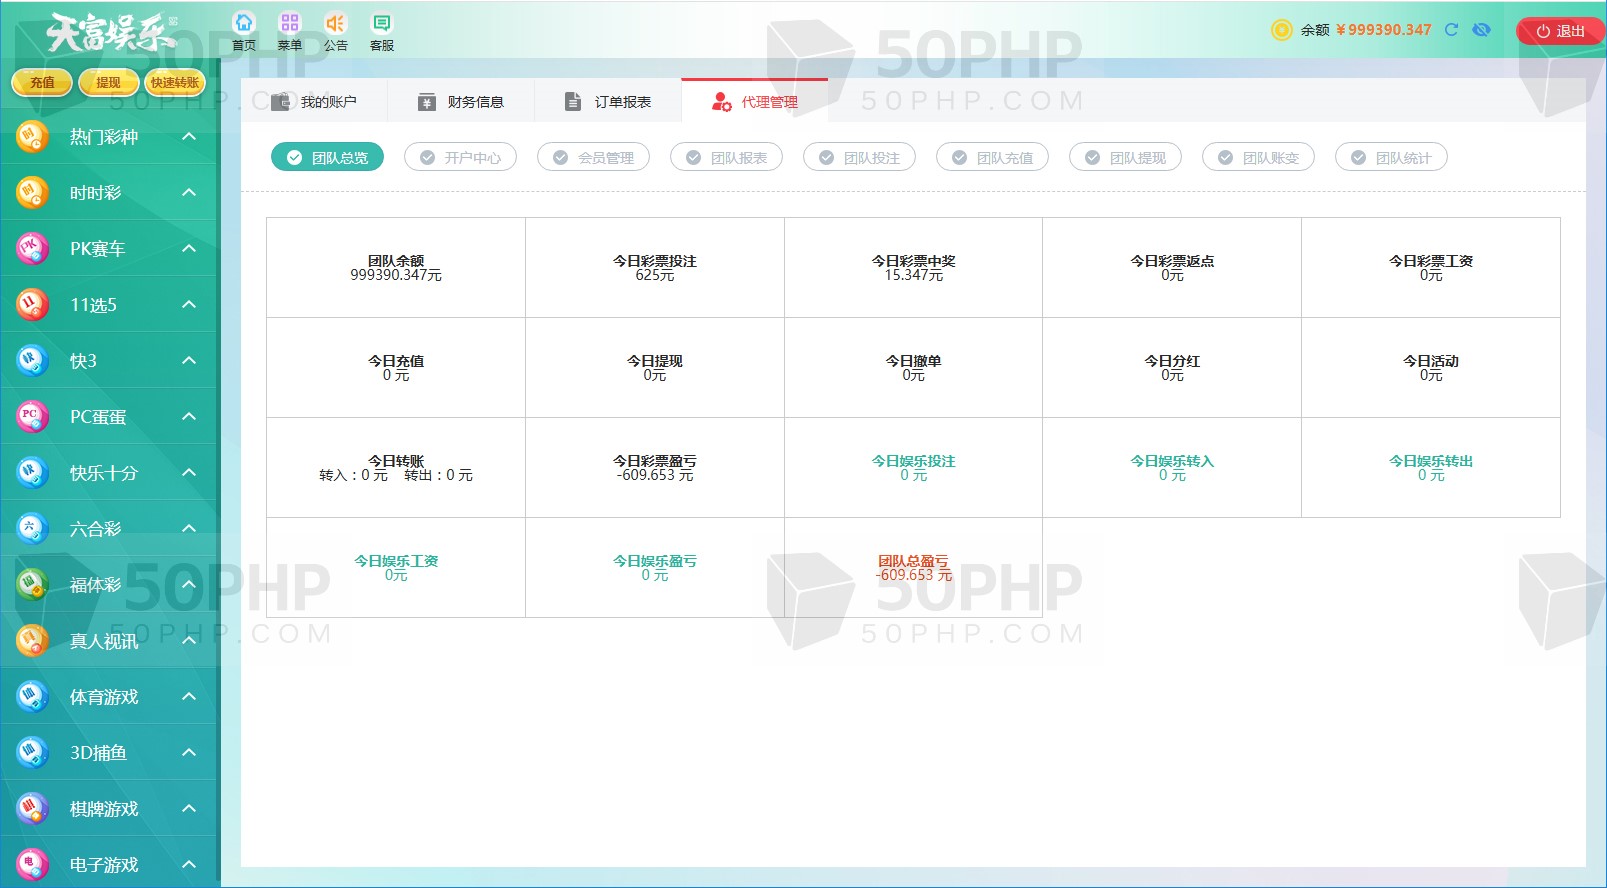
Task: Click the Home (首页) icon
Action: (x=244, y=24)
